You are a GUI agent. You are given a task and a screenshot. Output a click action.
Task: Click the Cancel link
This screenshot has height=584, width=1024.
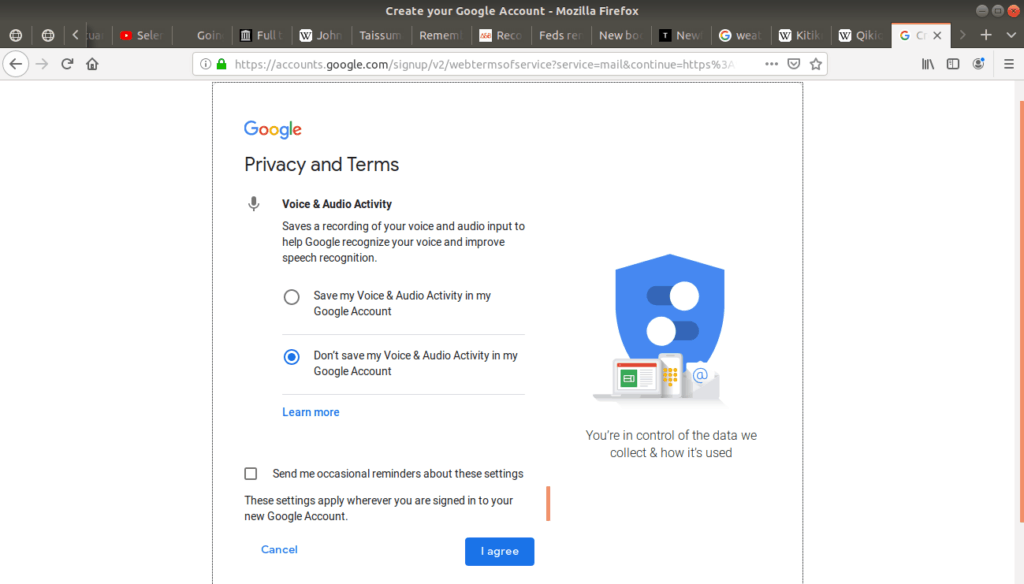(x=280, y=549)
